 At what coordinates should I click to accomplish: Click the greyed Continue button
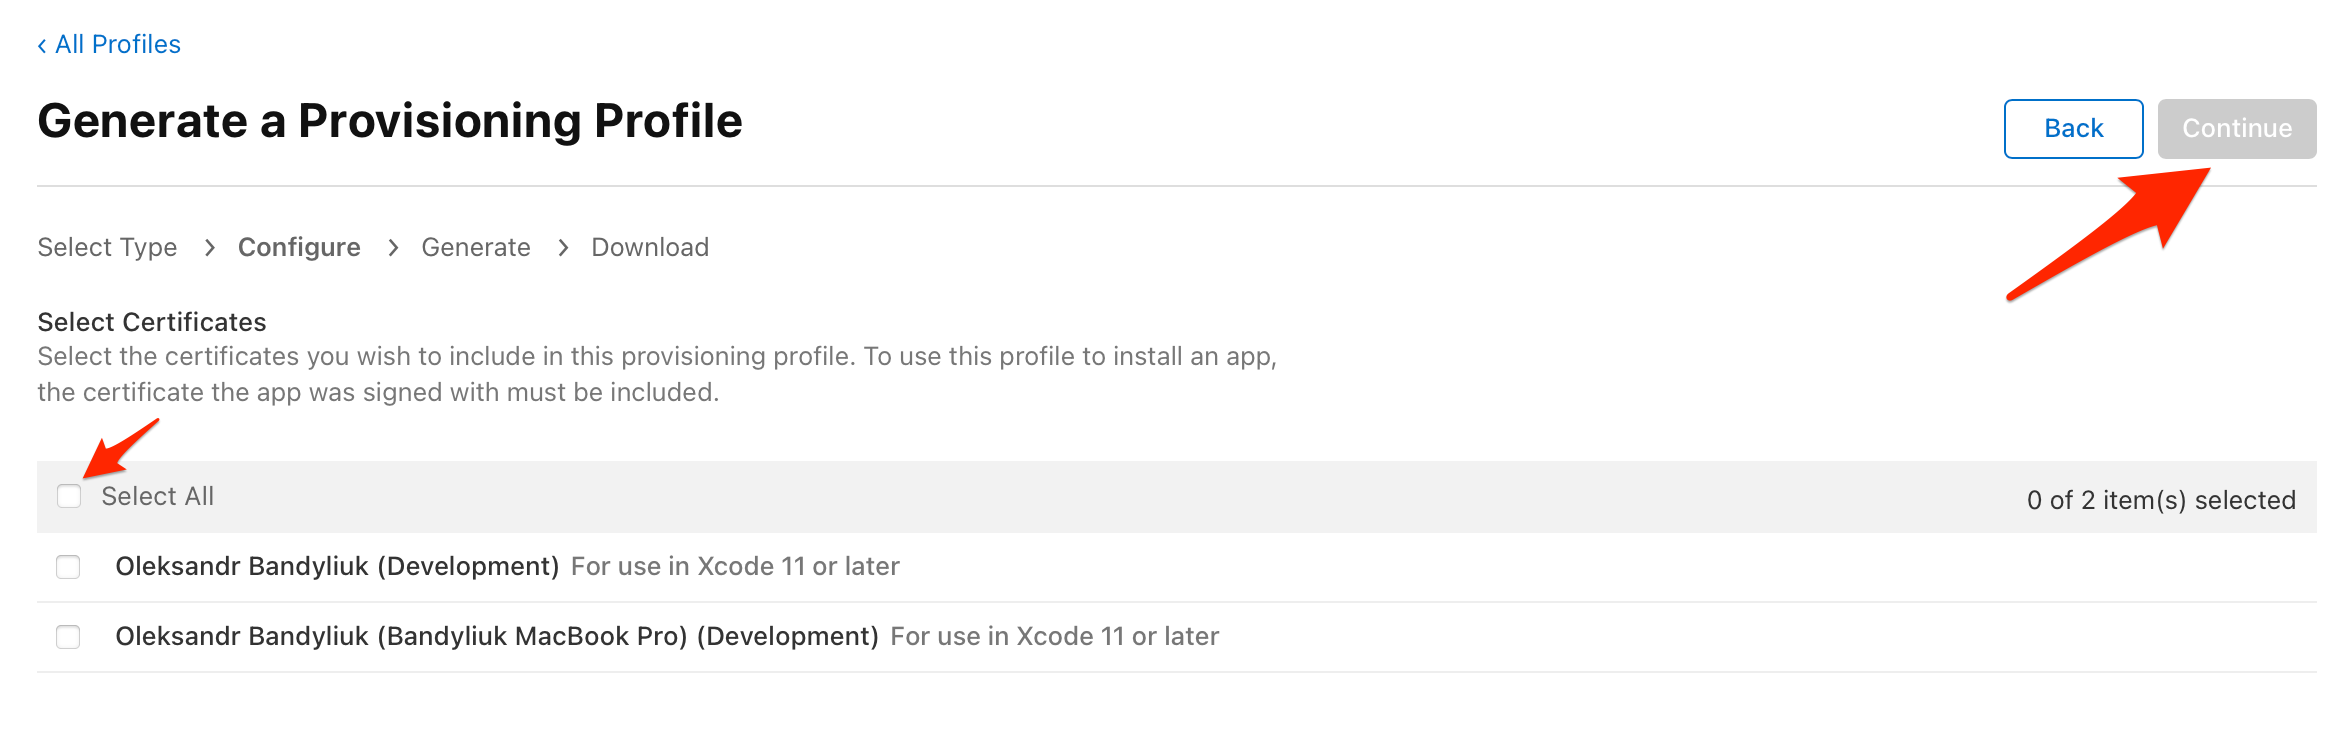[x=2236, y=129]
